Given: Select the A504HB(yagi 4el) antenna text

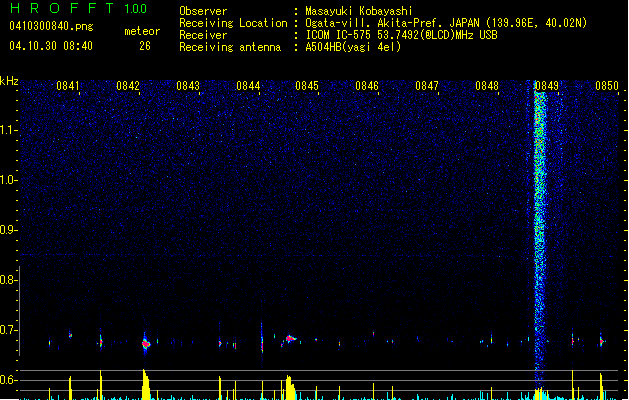Looking at the screenshot, I should [x=353, y=47].
